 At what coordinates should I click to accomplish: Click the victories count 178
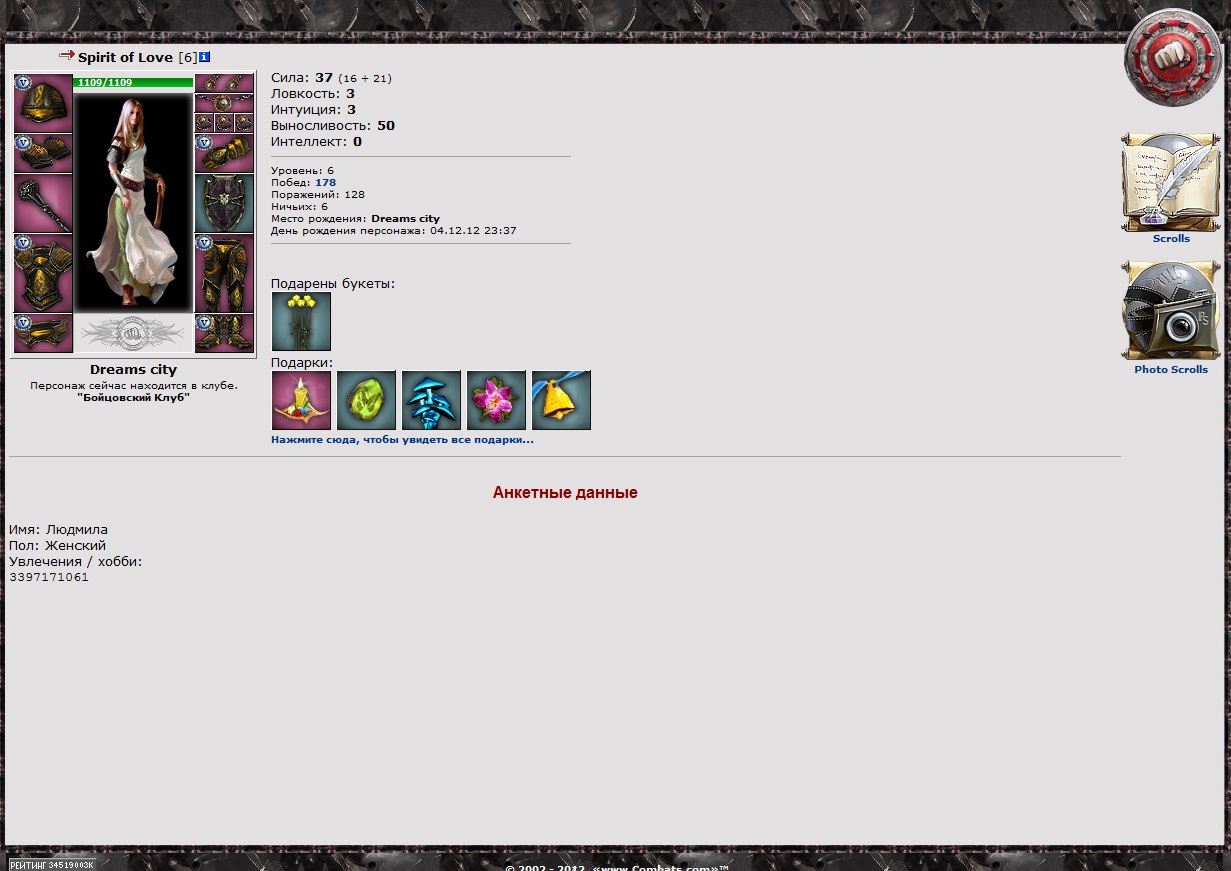[x=325, y=183]
